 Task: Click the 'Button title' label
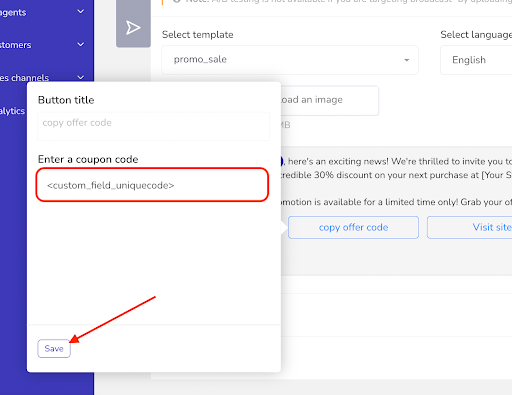(66, 100)
